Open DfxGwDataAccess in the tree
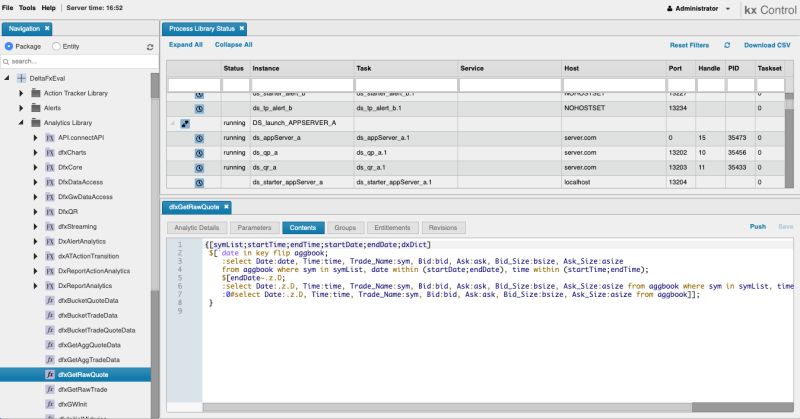The width and height of the screenshot is (800, 419). [x=85, y=197]
